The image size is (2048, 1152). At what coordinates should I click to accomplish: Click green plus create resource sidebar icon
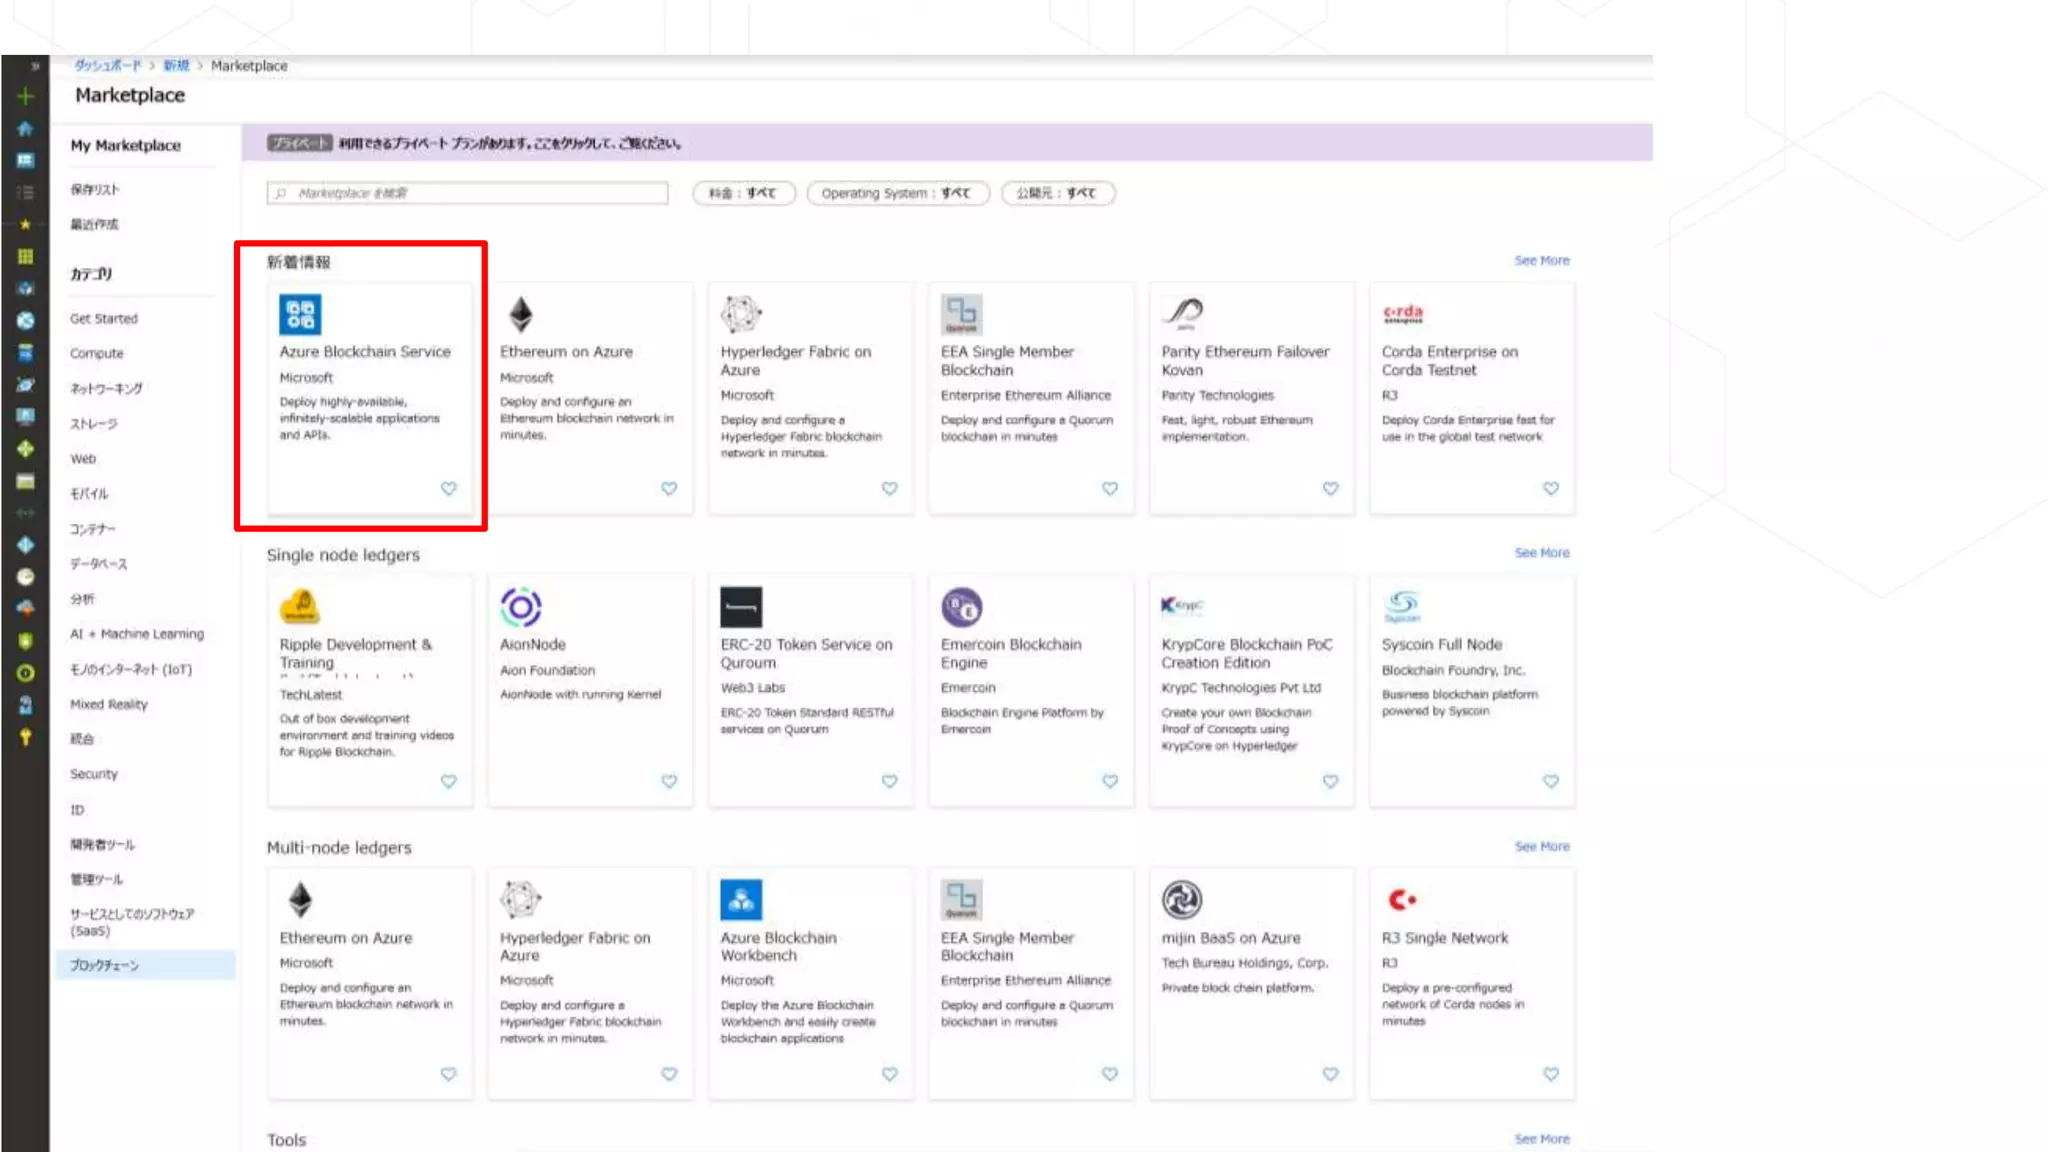(x=26, y=97)
